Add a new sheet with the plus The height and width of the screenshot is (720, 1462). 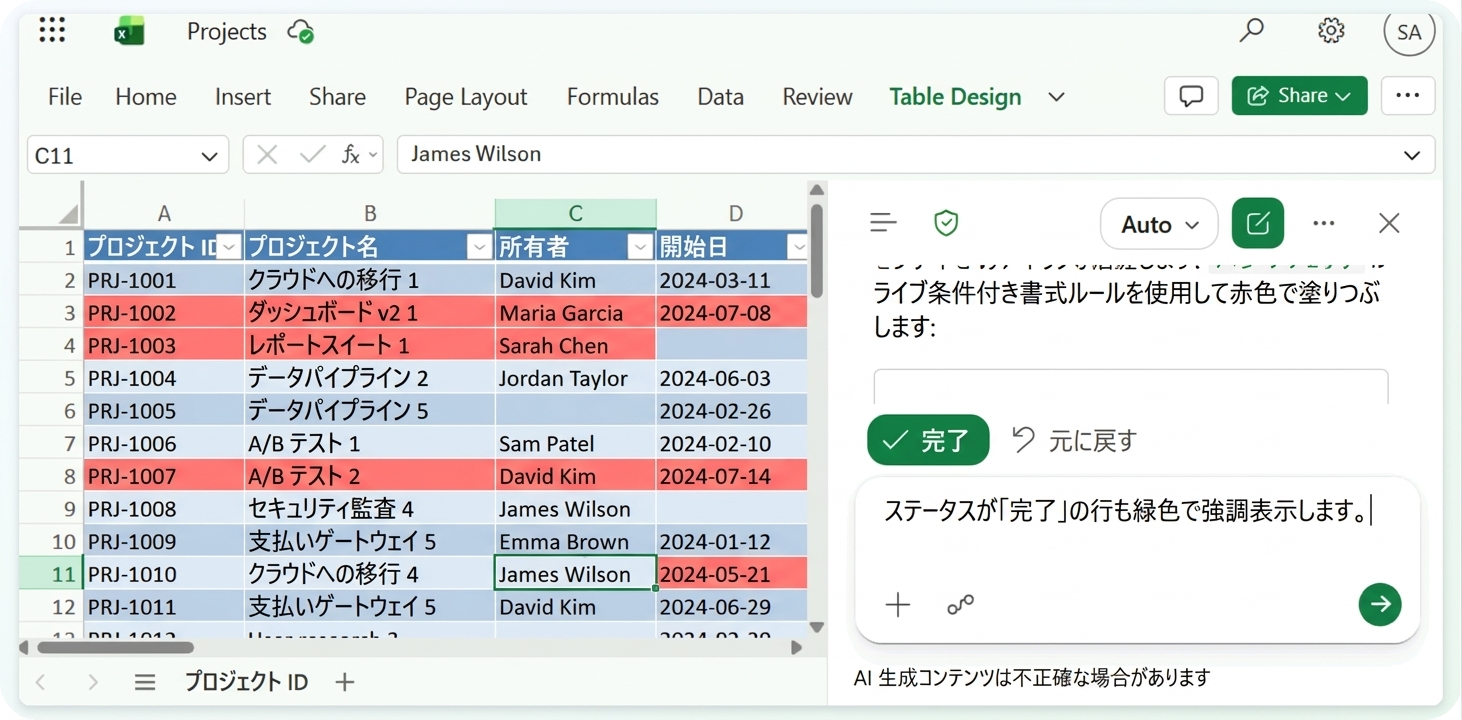pos(345,682)
